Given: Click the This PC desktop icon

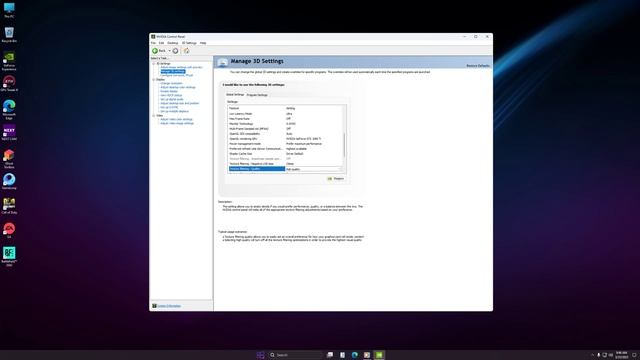Looking at the screenshot, I should pyautogui.click(x=9, y=10).
